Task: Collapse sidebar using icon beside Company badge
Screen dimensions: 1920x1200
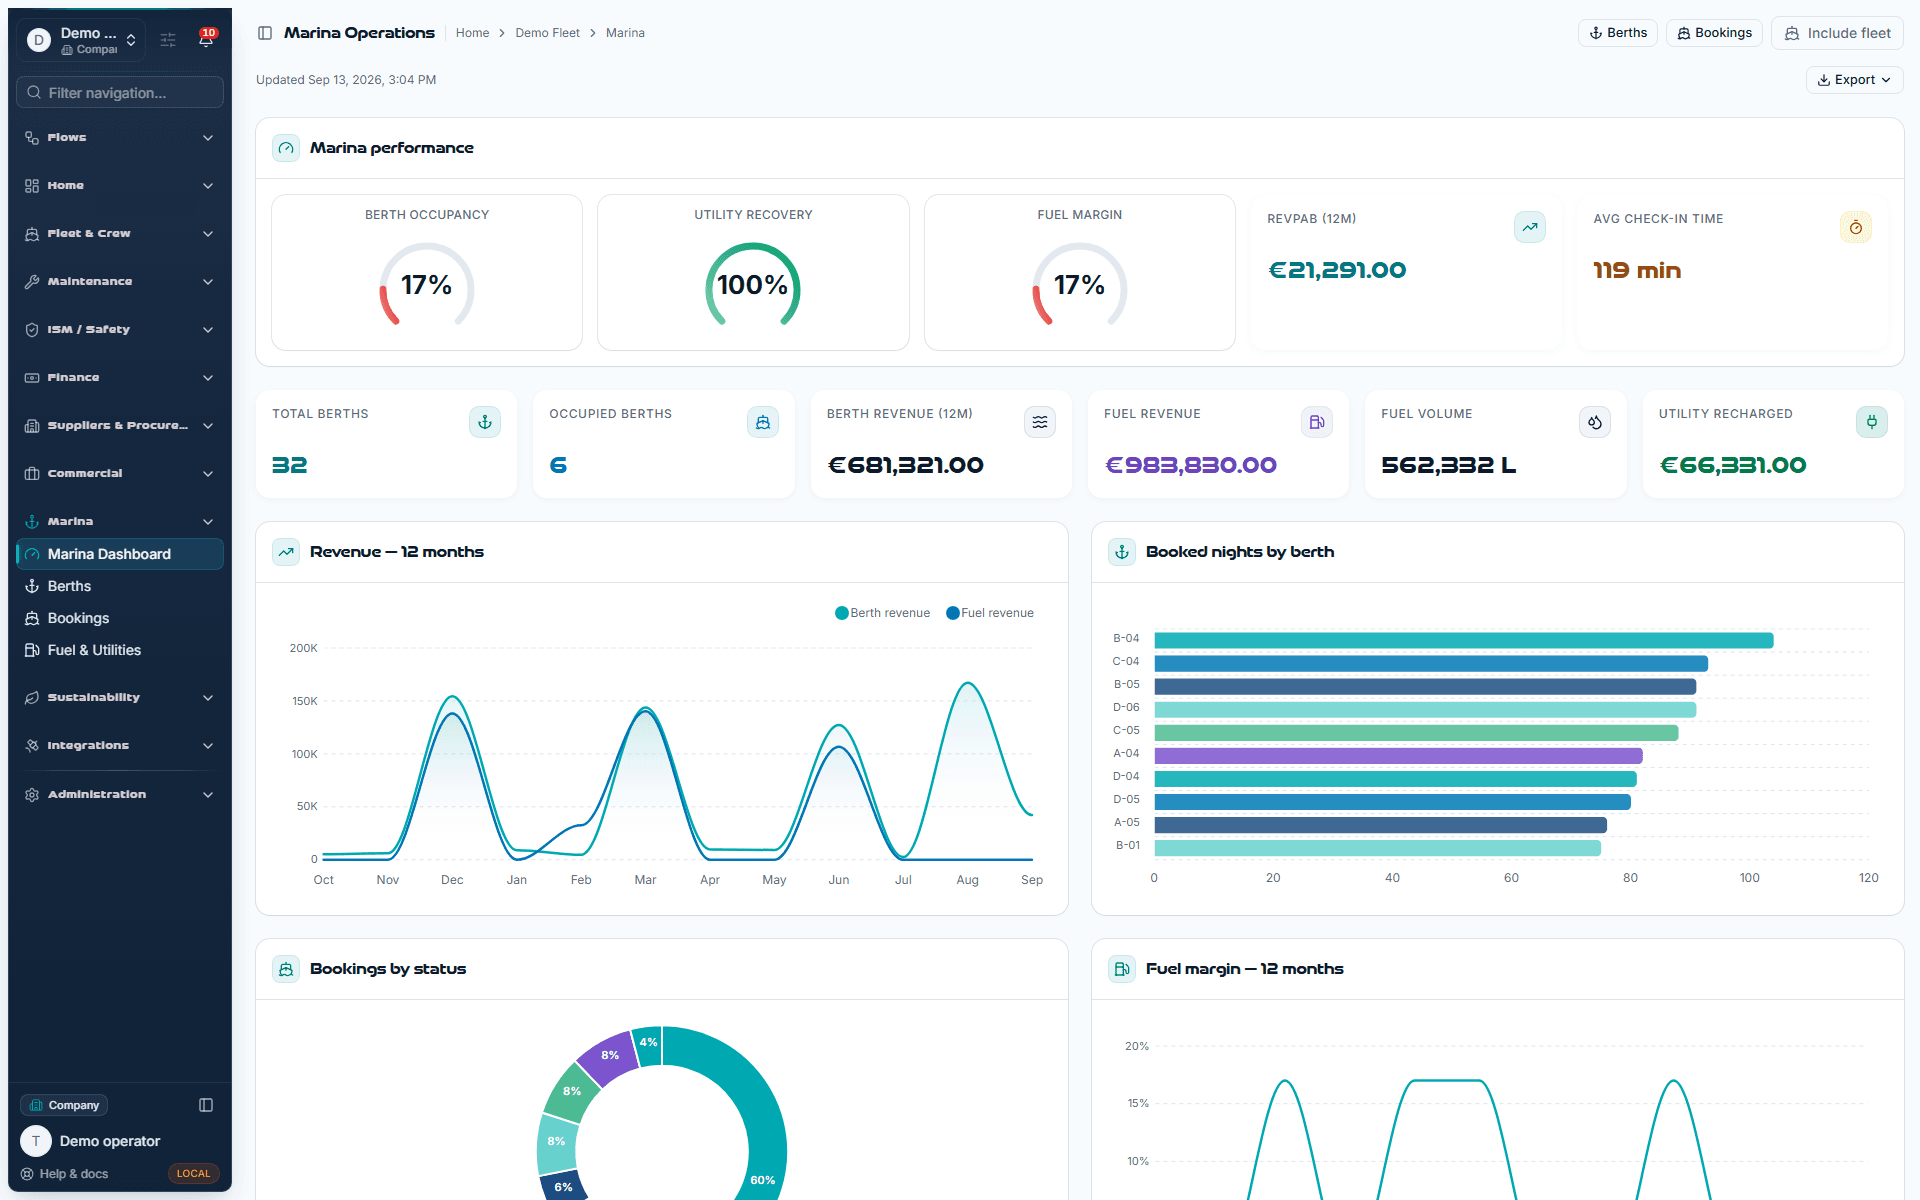Action: [x=206, y=1105]
